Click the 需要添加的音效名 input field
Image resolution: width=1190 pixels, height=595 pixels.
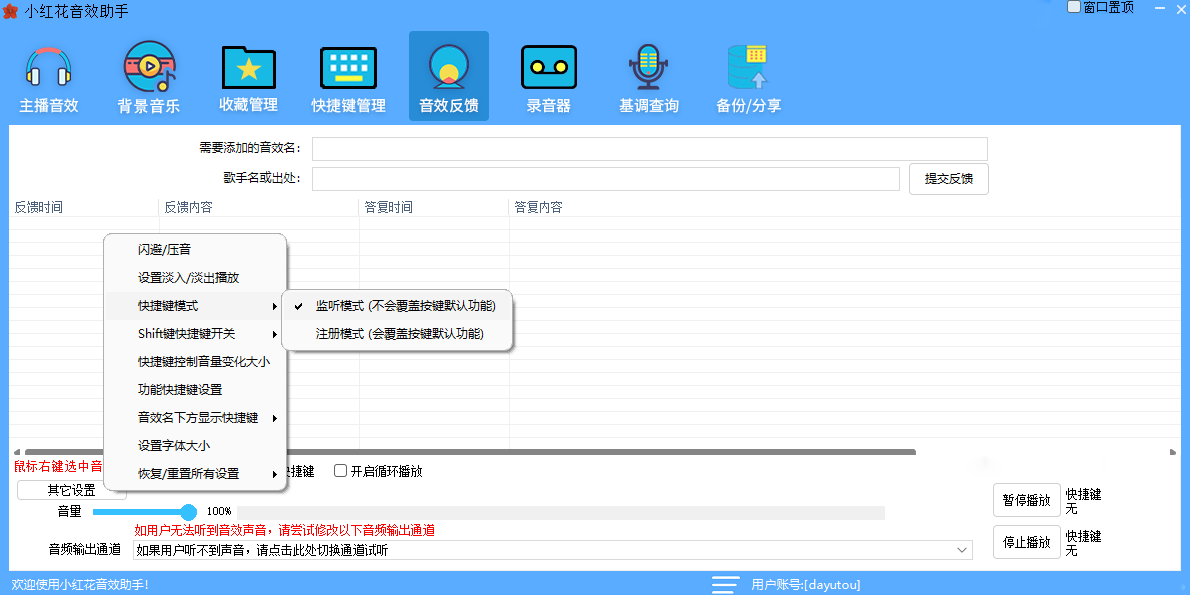(649, 149)
